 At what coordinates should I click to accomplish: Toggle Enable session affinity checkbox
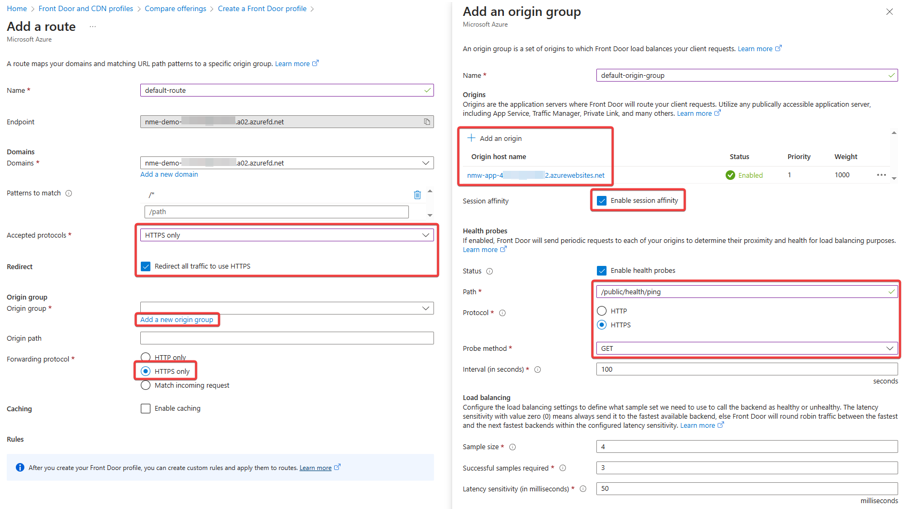point(602,200)
